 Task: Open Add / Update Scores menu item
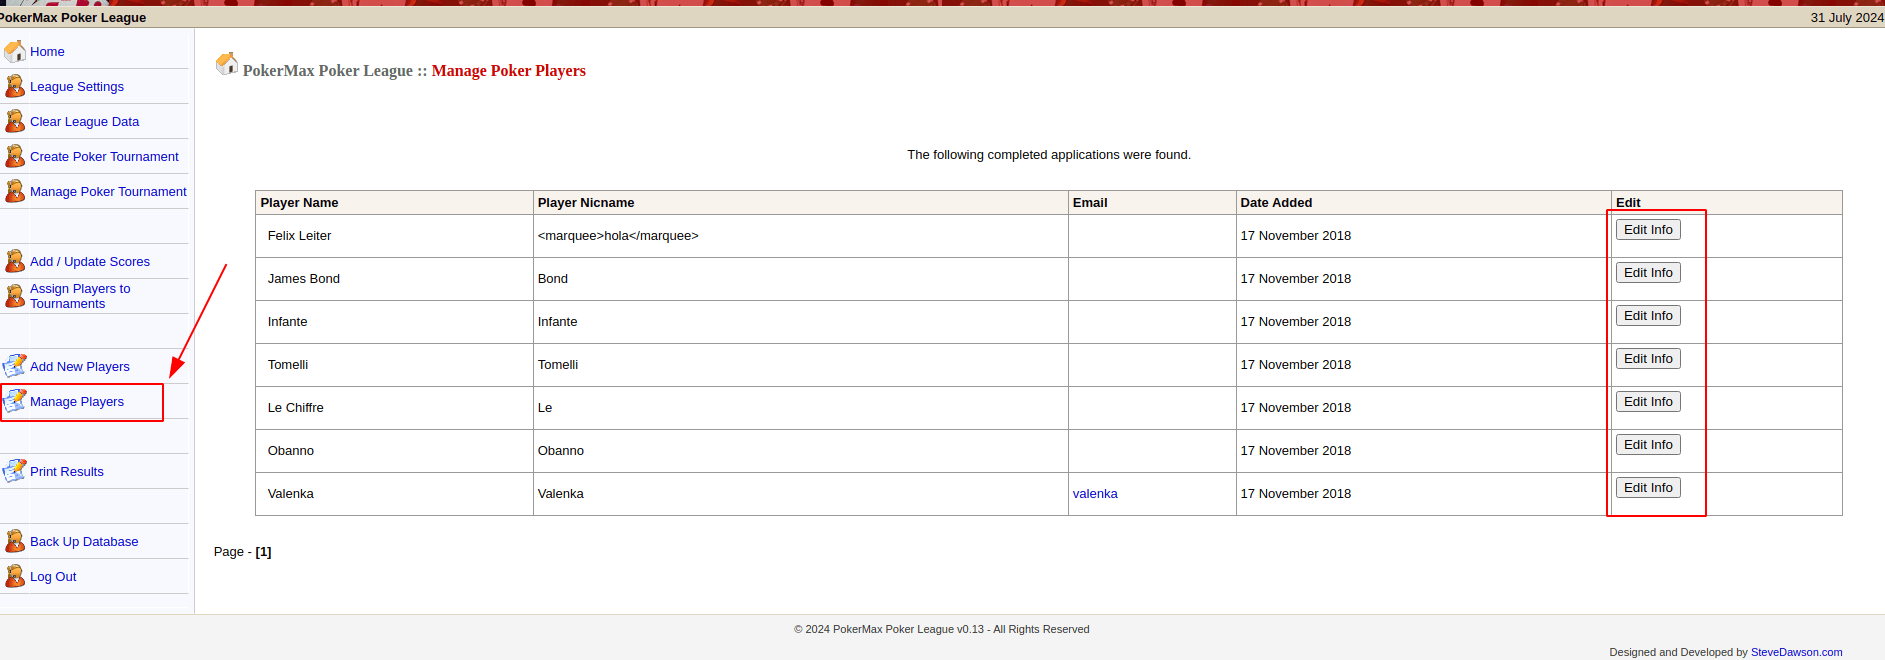(x=90, y=261)
